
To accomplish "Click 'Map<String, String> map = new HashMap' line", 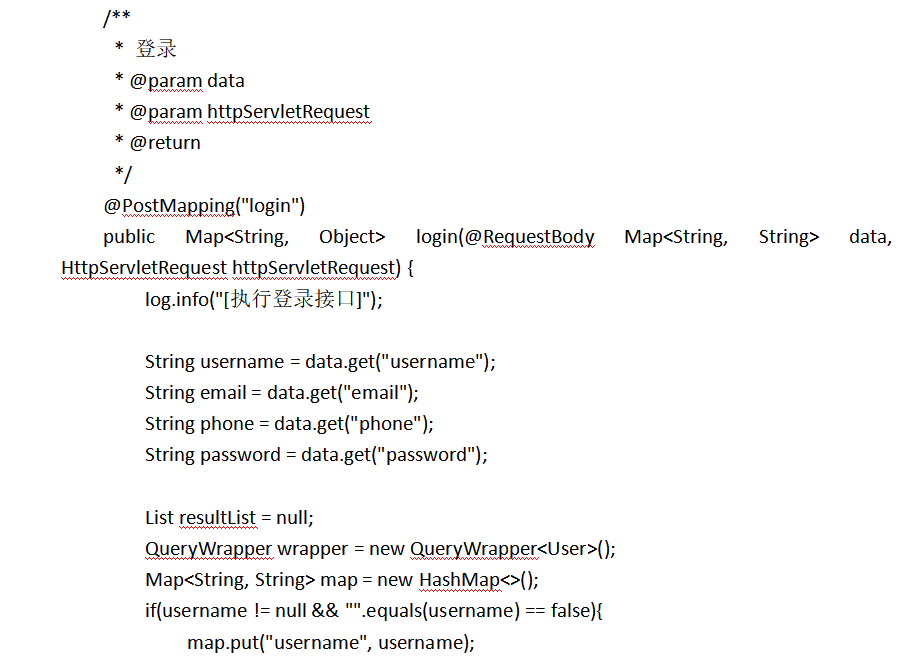I will [342, 580].
